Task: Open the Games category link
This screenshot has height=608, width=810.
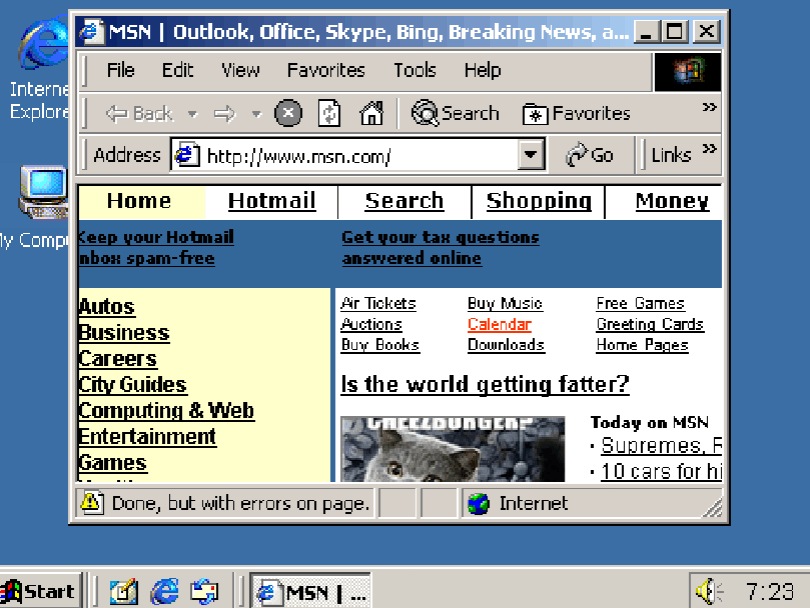Action: click(113, 463)
